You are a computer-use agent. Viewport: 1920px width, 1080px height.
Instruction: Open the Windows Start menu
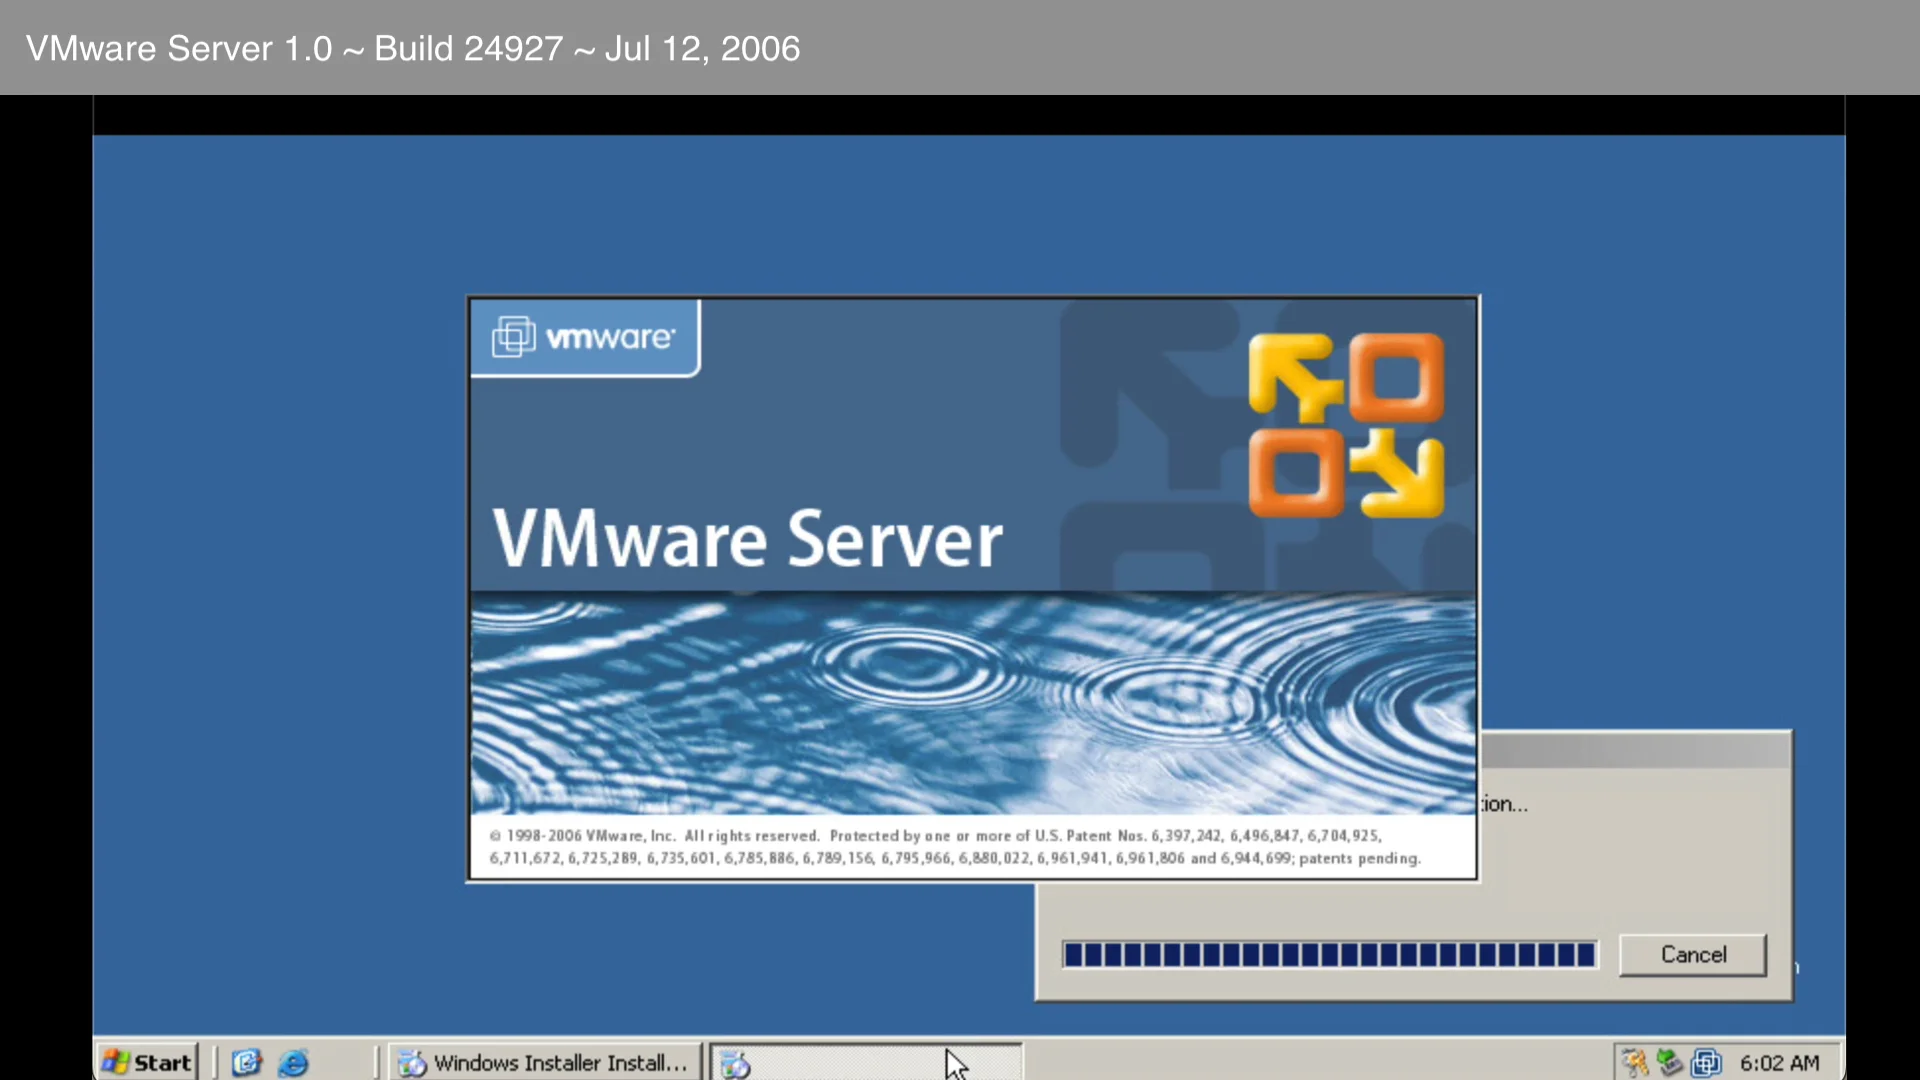pyautogui.click(x=147, y=1062)
